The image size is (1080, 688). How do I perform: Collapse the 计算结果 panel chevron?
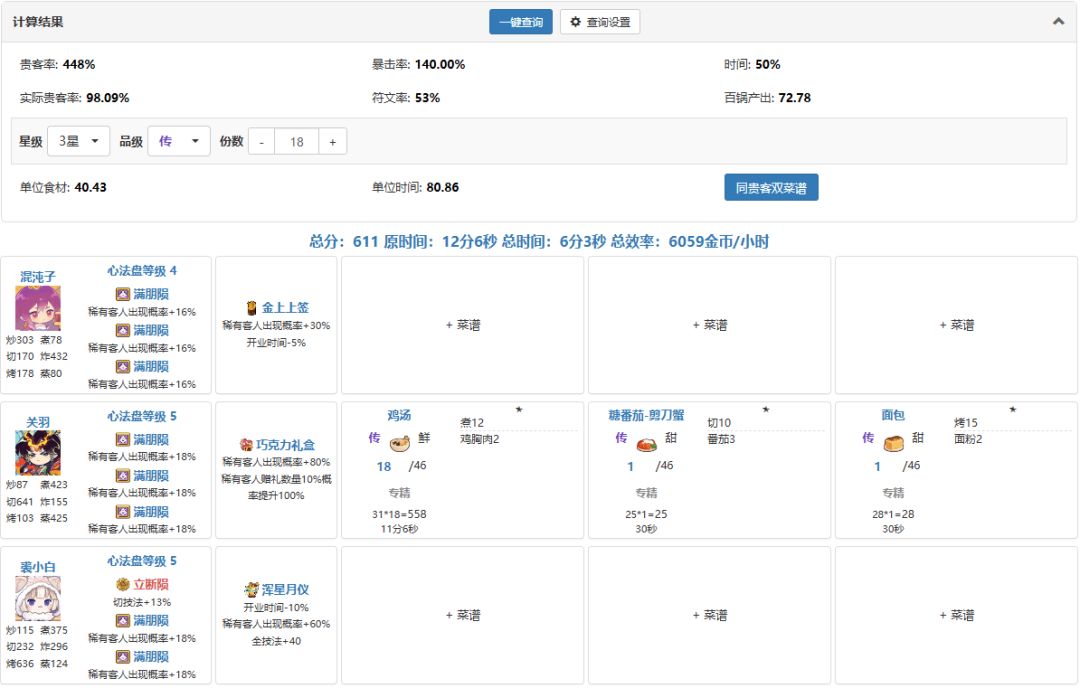tap(1059, 21)
